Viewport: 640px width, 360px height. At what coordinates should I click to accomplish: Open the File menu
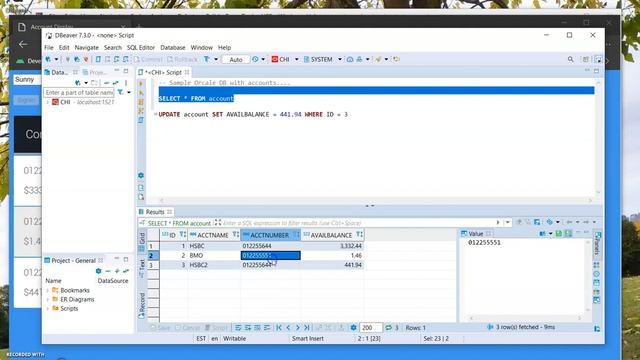[x=49, y=47]
